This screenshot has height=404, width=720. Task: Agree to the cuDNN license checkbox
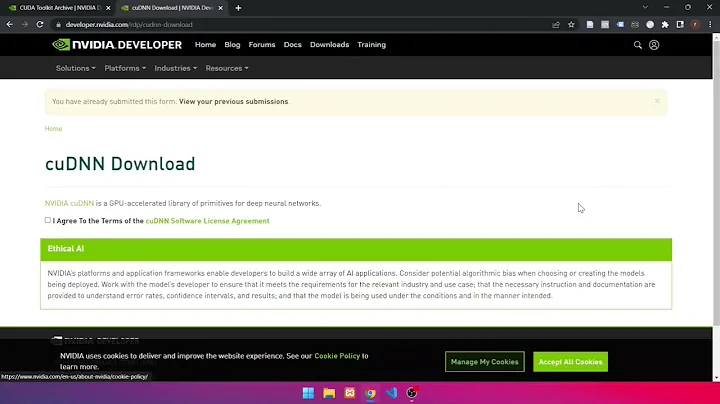(48, 220)
